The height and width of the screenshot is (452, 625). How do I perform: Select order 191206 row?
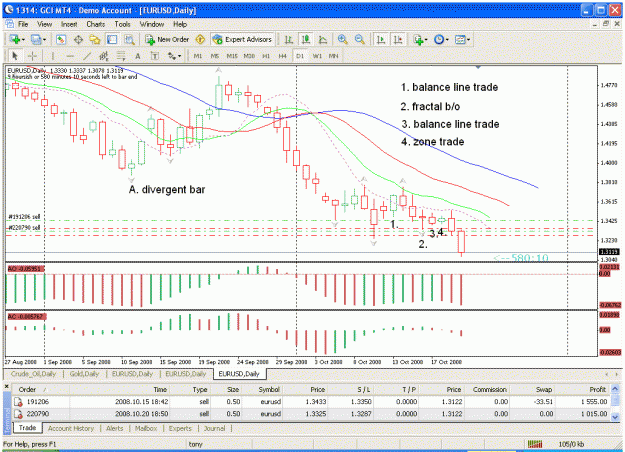(311, 402)
